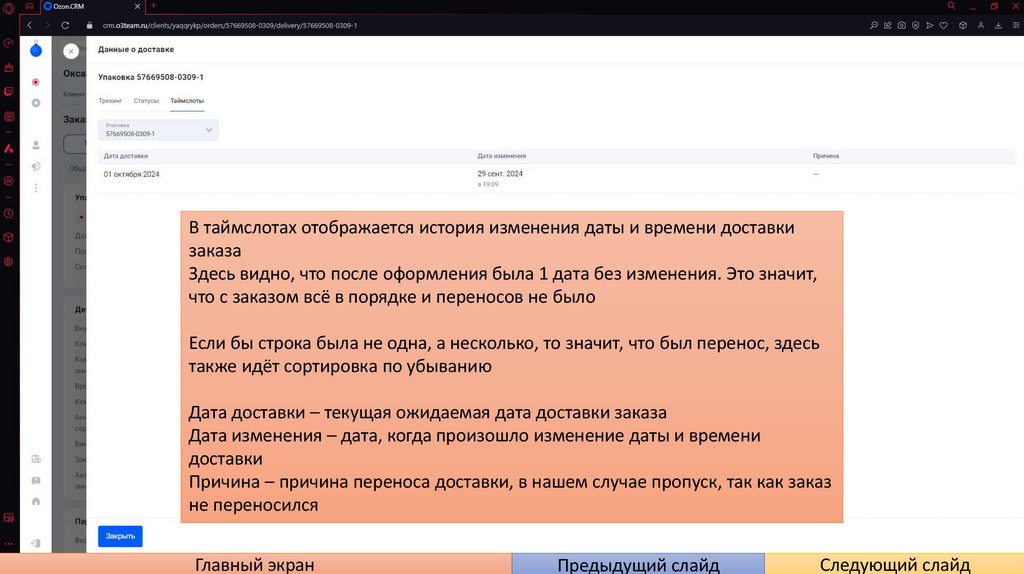Click the Данные о доставке title

click(x=136, y=50)
